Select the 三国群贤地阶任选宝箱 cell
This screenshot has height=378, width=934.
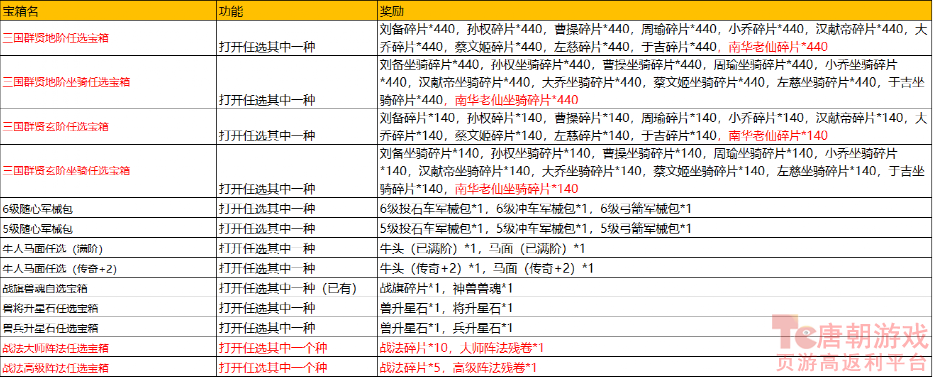108,38
